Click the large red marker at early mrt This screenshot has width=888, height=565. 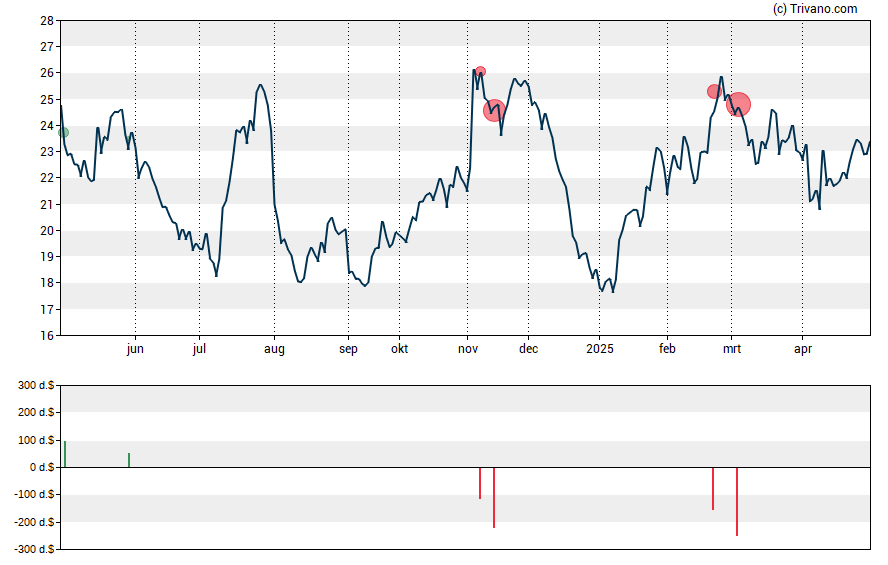click(738, 104)
